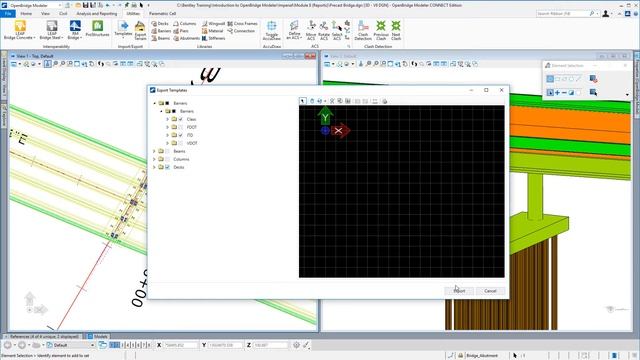Viewport: 640px width, 360px height.
Task: Check VDOT folder checkbox
Action: [x=181, y=143]
